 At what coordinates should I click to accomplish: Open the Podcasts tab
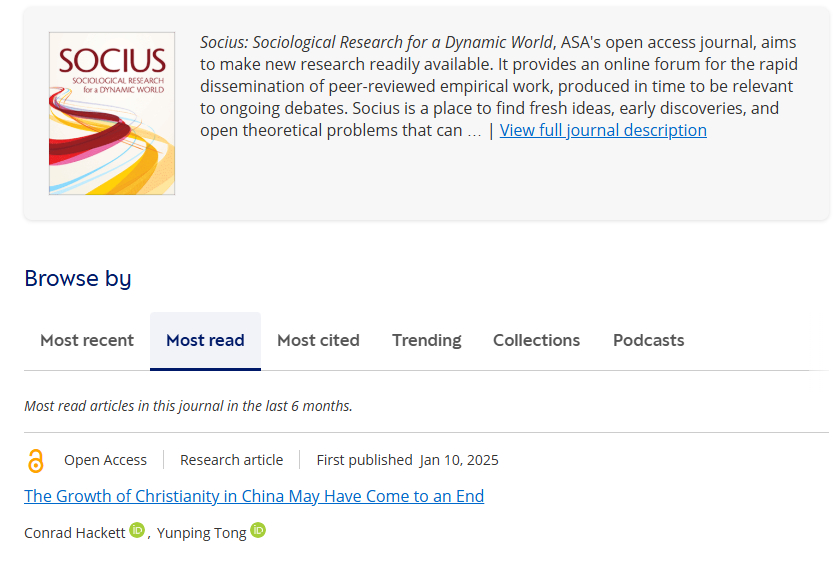point(649,340)
